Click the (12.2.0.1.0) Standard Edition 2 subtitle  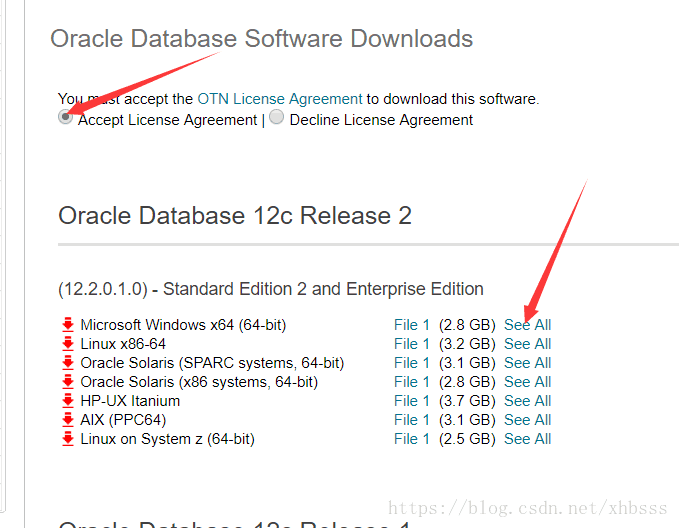(271, 289)
